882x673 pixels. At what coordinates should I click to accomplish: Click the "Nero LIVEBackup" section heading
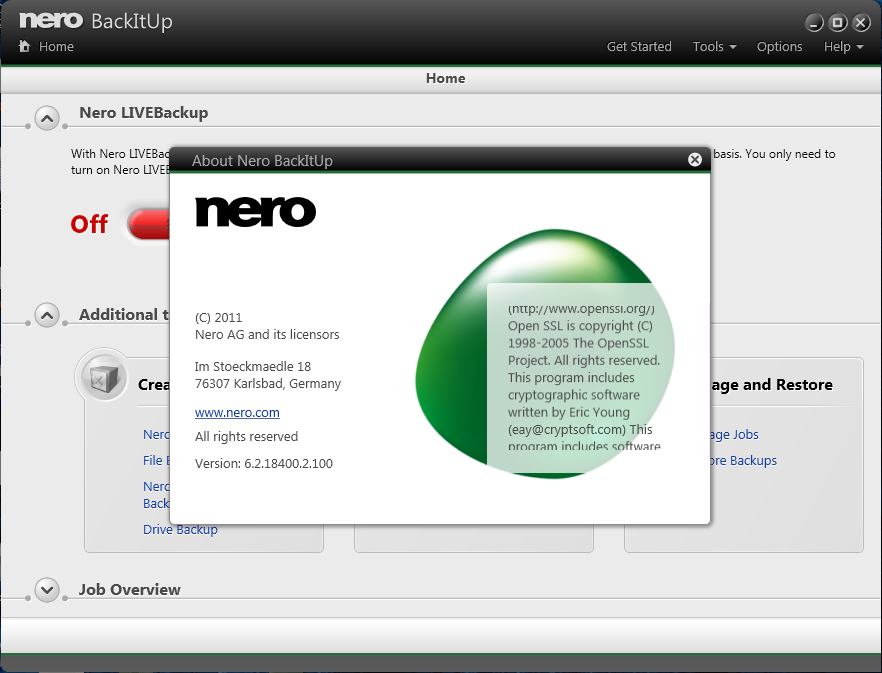(x=143, y=113)
